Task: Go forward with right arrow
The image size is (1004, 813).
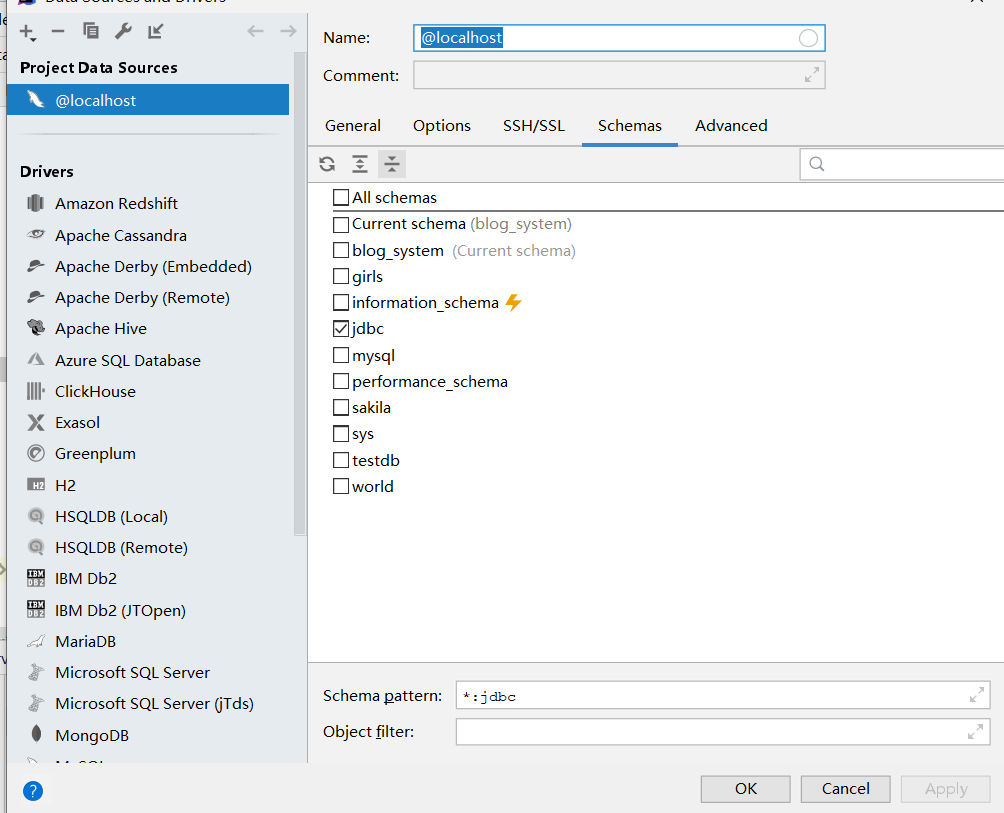Action: [x=288, y=31]
